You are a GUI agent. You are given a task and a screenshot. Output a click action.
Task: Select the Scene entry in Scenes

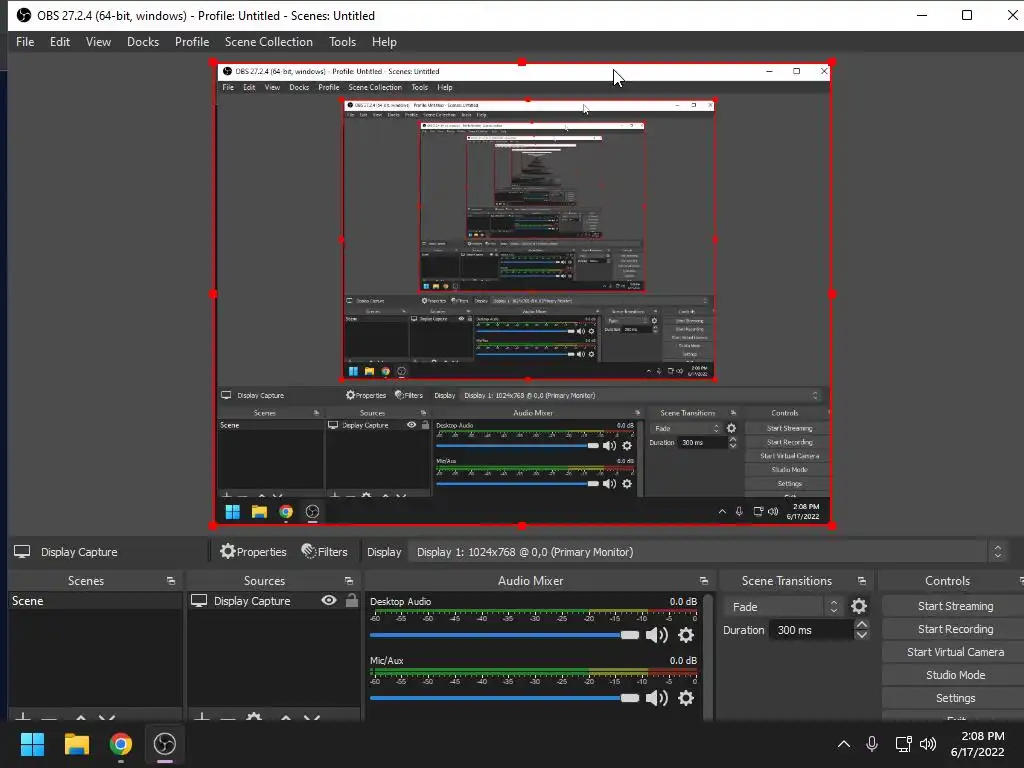pos(95,601)
